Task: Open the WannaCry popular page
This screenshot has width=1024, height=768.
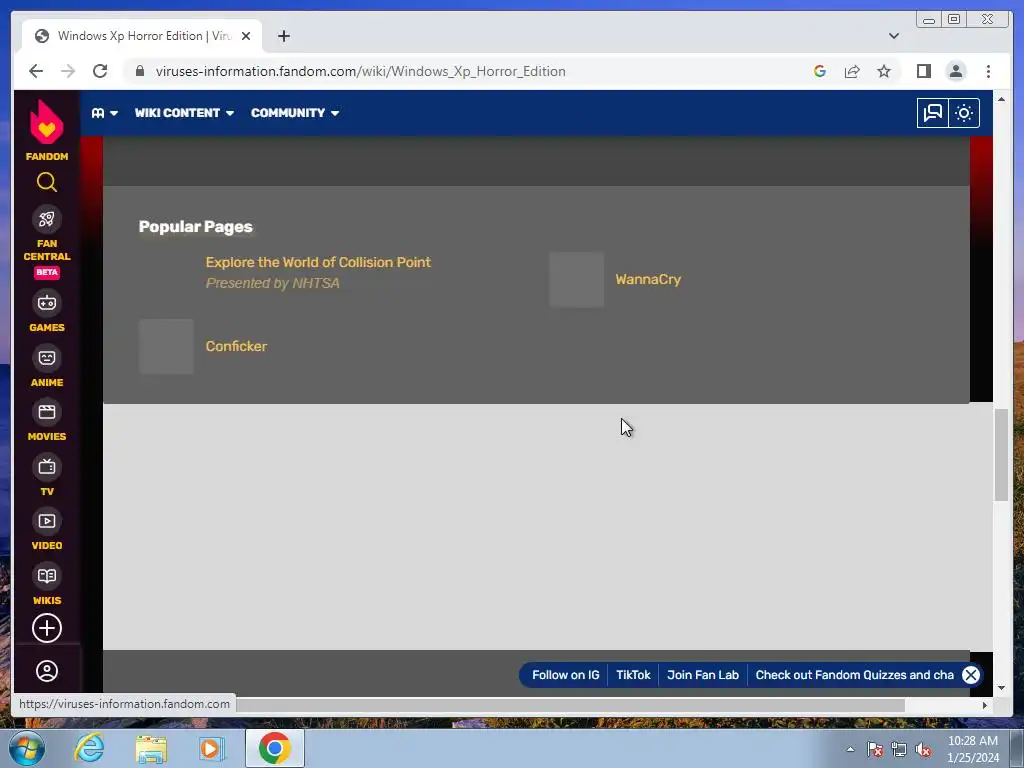Action: tap(648, 280)
